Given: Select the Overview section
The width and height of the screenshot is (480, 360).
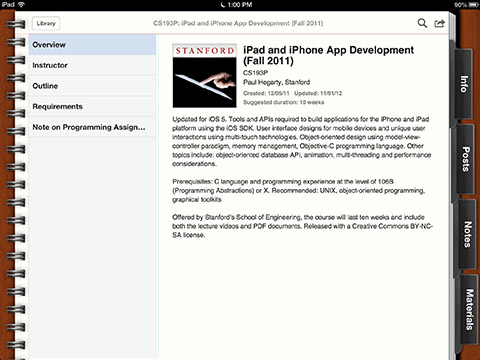Looking at the screenshot, I should coord(92,45).
